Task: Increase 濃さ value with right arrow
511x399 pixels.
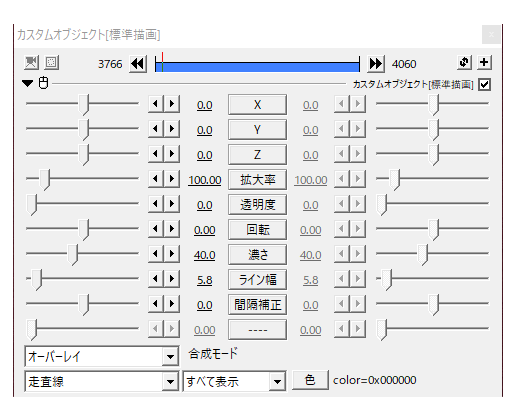Action: pyautogui.click(x=172, y=254)
